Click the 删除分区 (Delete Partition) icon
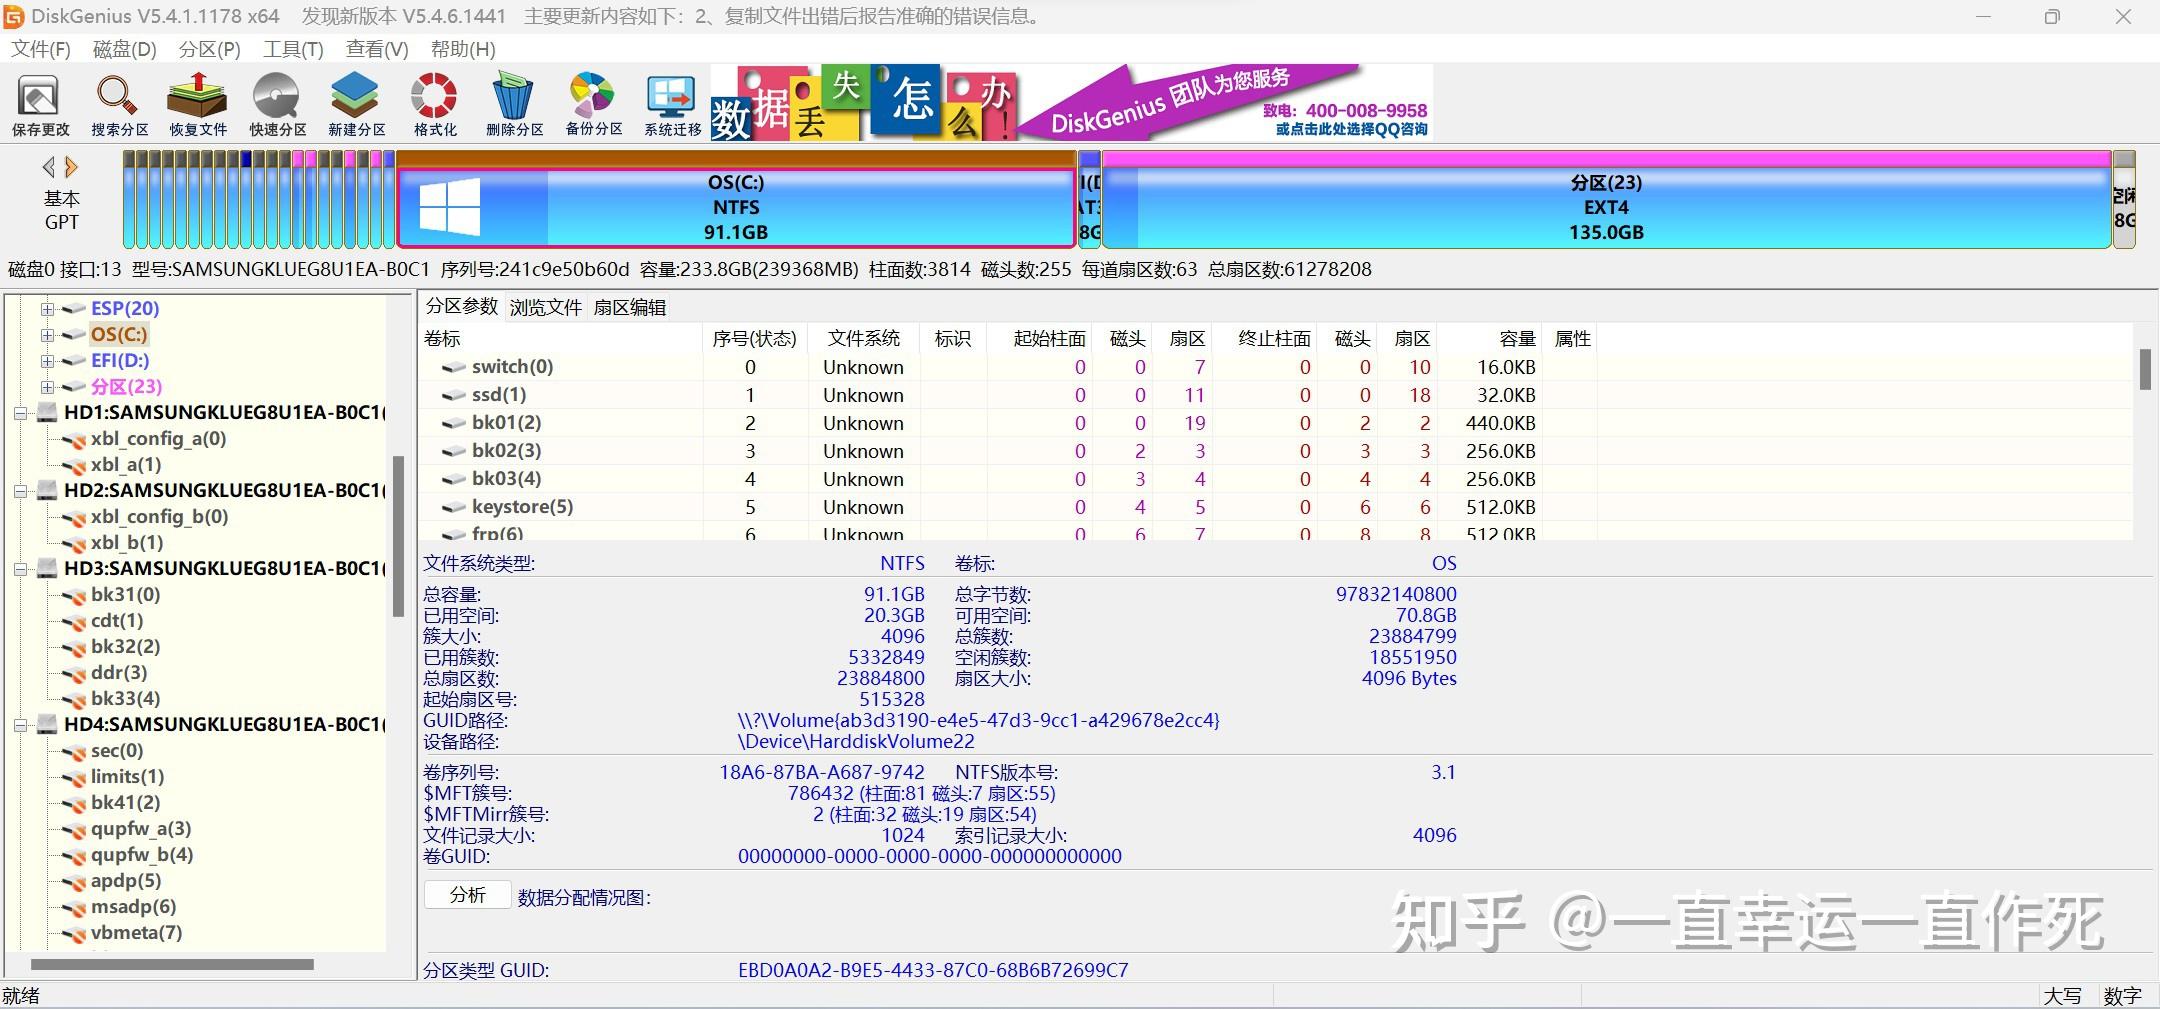Viewport: 2160px width, 1009px height. tap(513, 103)
